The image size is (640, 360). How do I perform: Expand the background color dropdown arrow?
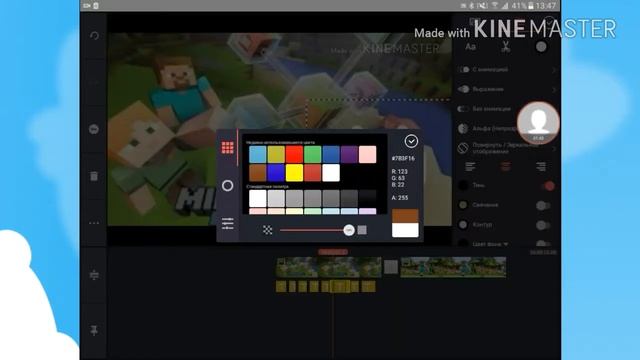(506, 244)
